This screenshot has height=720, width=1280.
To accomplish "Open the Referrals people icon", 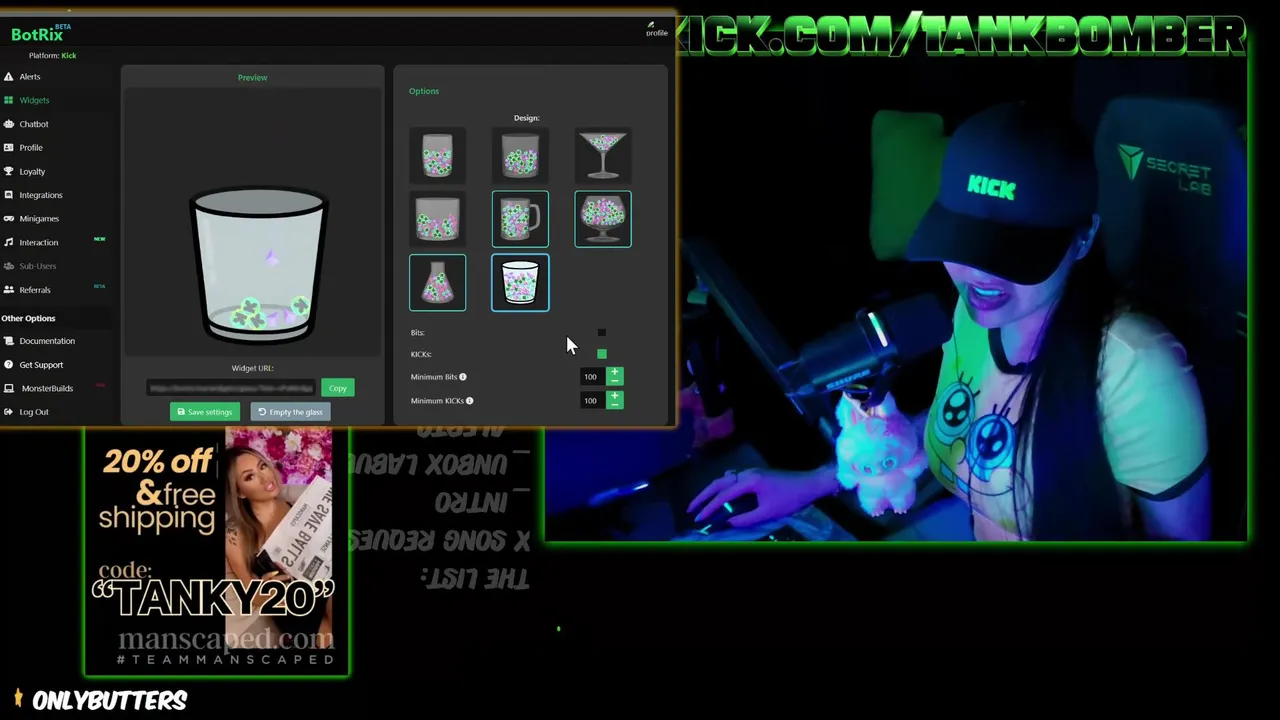I will [9, 290].
